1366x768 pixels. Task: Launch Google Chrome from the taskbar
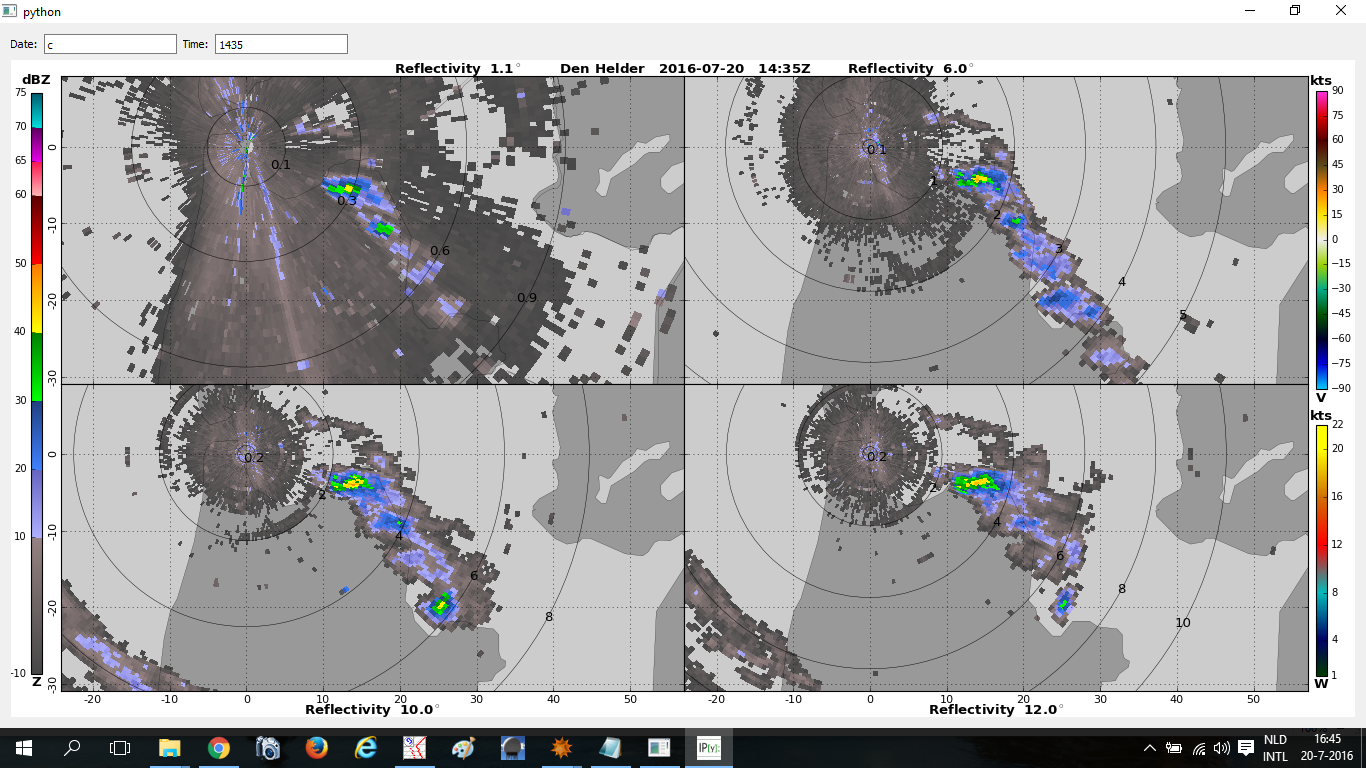tap(218, 747)
